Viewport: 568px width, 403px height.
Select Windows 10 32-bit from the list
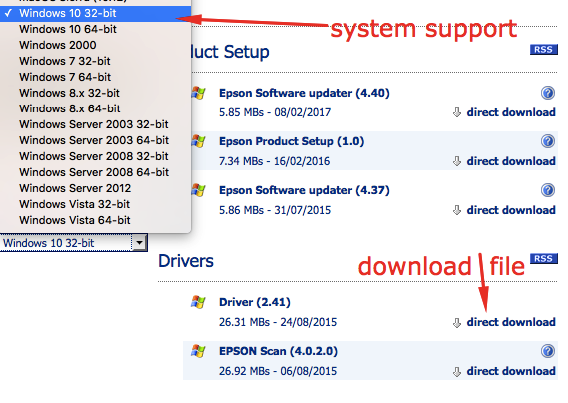[95, 13]
